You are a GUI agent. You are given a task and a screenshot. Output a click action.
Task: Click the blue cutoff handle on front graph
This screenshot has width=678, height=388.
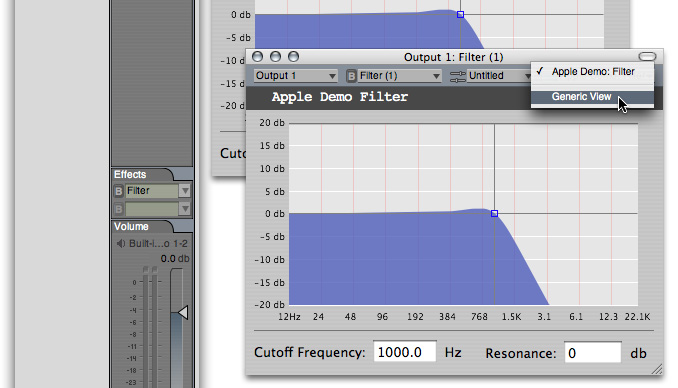tap(494, 214)
